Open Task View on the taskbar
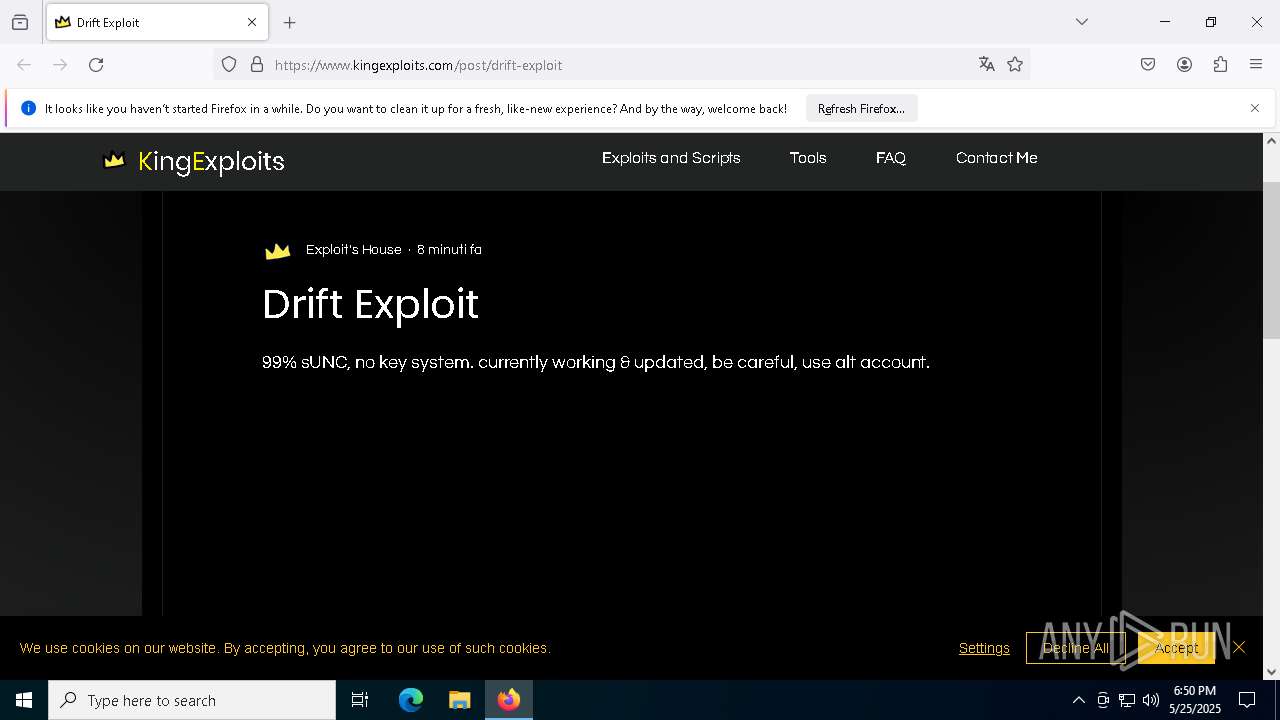1280x720 pixels. (360, 700)
